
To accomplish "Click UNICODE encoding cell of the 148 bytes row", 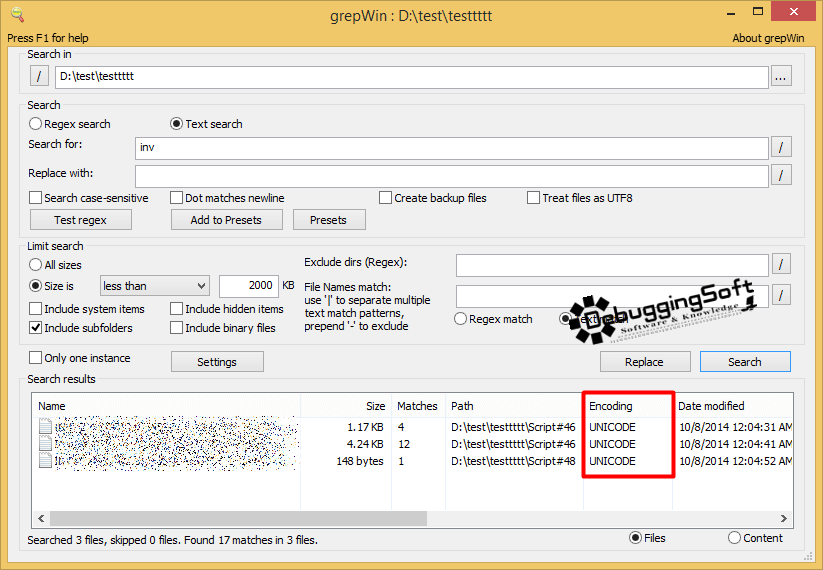I will click(x=612, y=461).
